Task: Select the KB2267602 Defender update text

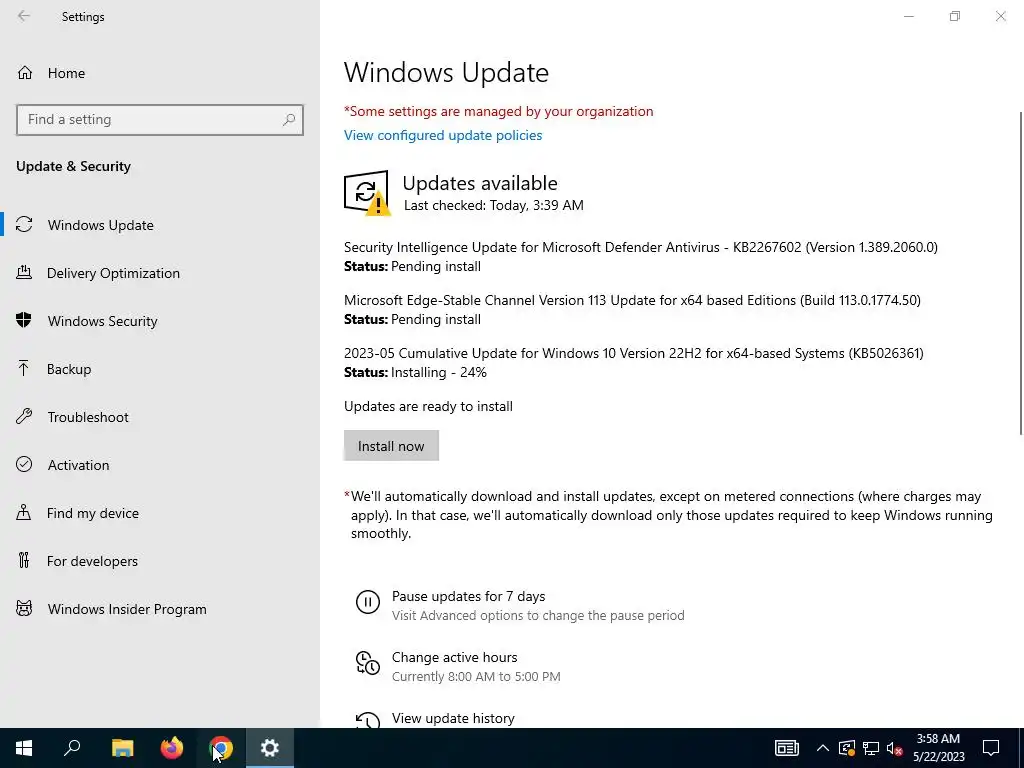Action: (x=641, y=248)
